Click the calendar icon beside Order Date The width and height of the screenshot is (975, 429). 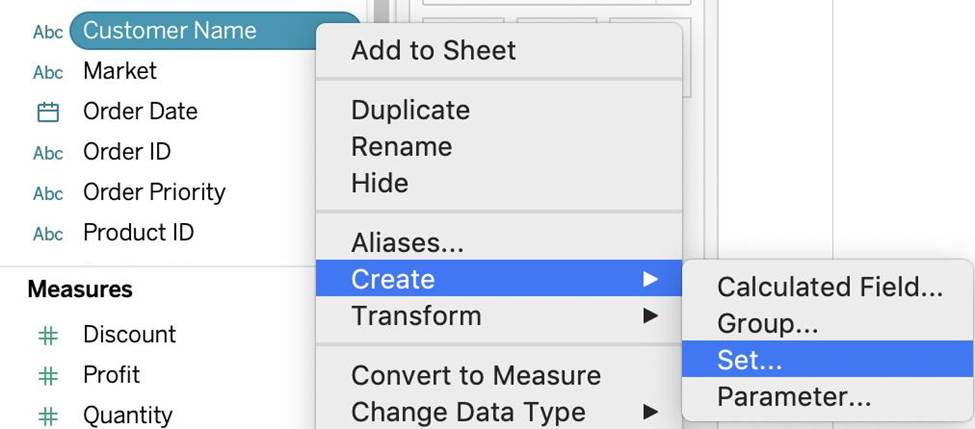tap(48, 112)
